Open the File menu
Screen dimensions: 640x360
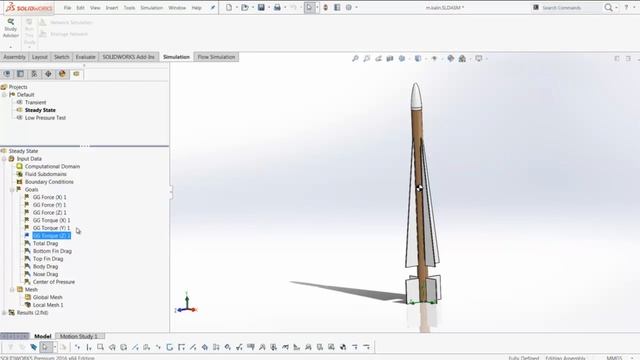click(67, 8)
